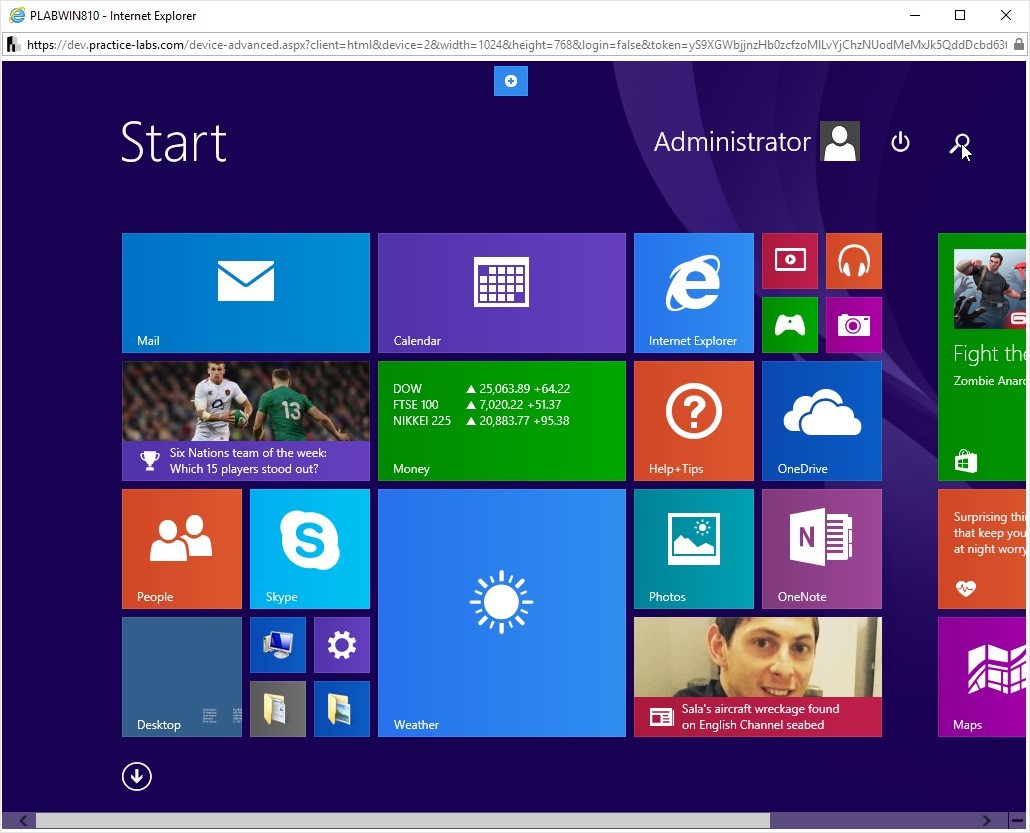Open the Mail tile
Screen dimensions: 1030x833
click(x=246, y=293)
